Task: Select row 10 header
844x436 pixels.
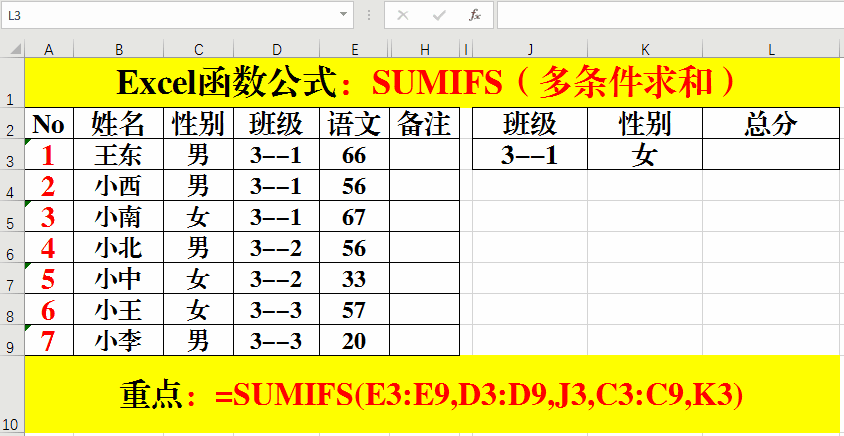Action: tap(12, 394)
